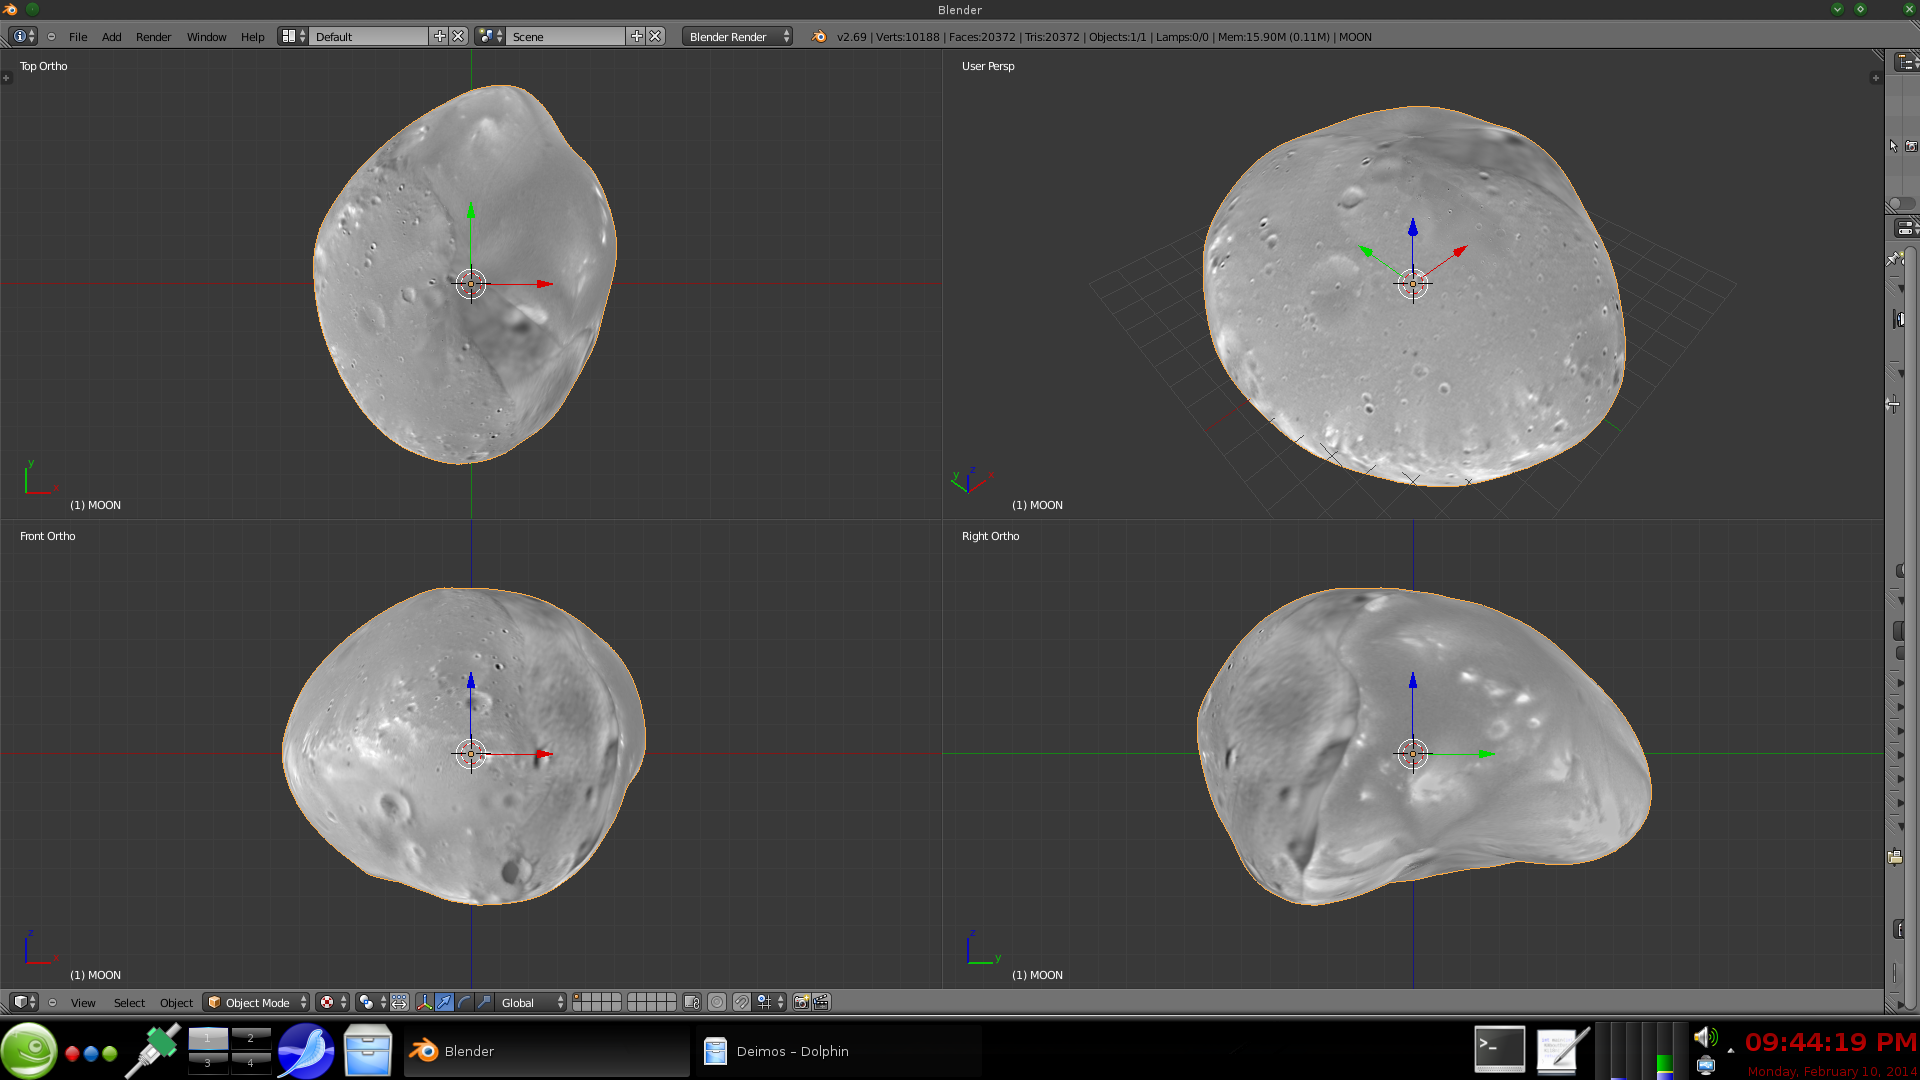Screen dimensions: 1920x1080
Task: Toggle proportional editing button
Action: coord(717,1002)
